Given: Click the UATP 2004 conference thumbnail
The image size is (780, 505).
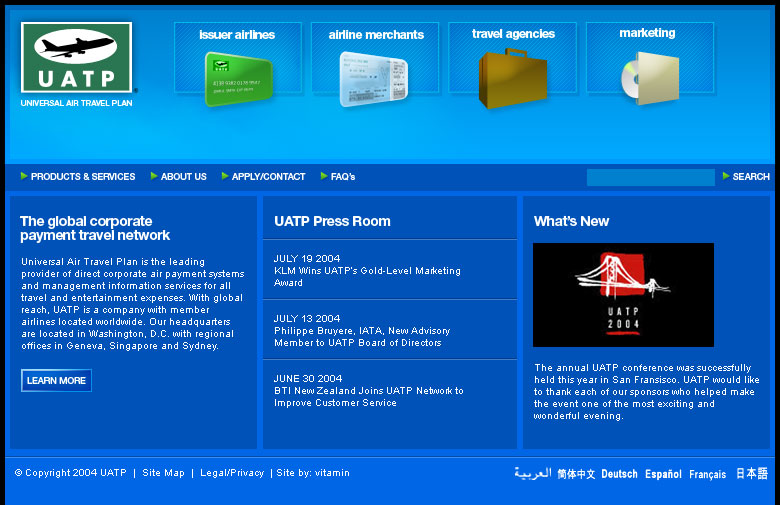Looking at the screenshot, I should [x=623, y=295].
